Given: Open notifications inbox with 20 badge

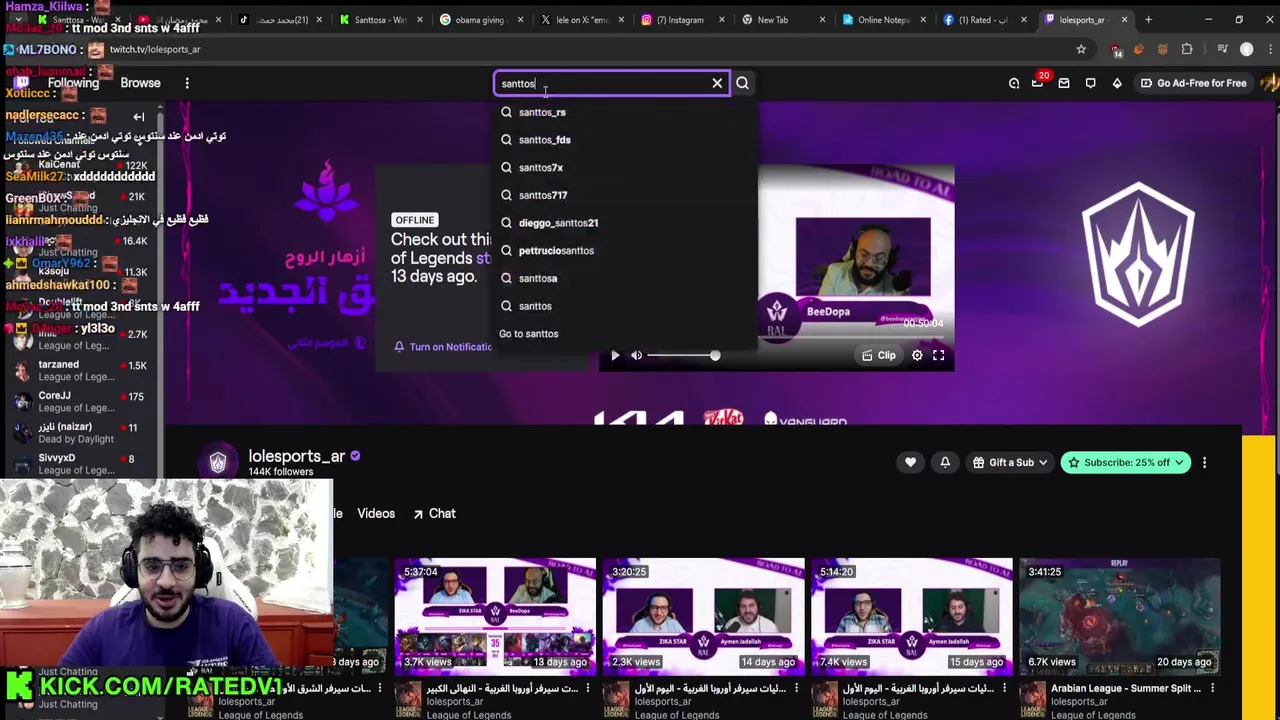Looking at the screenshot, I should pos(1038,83).
